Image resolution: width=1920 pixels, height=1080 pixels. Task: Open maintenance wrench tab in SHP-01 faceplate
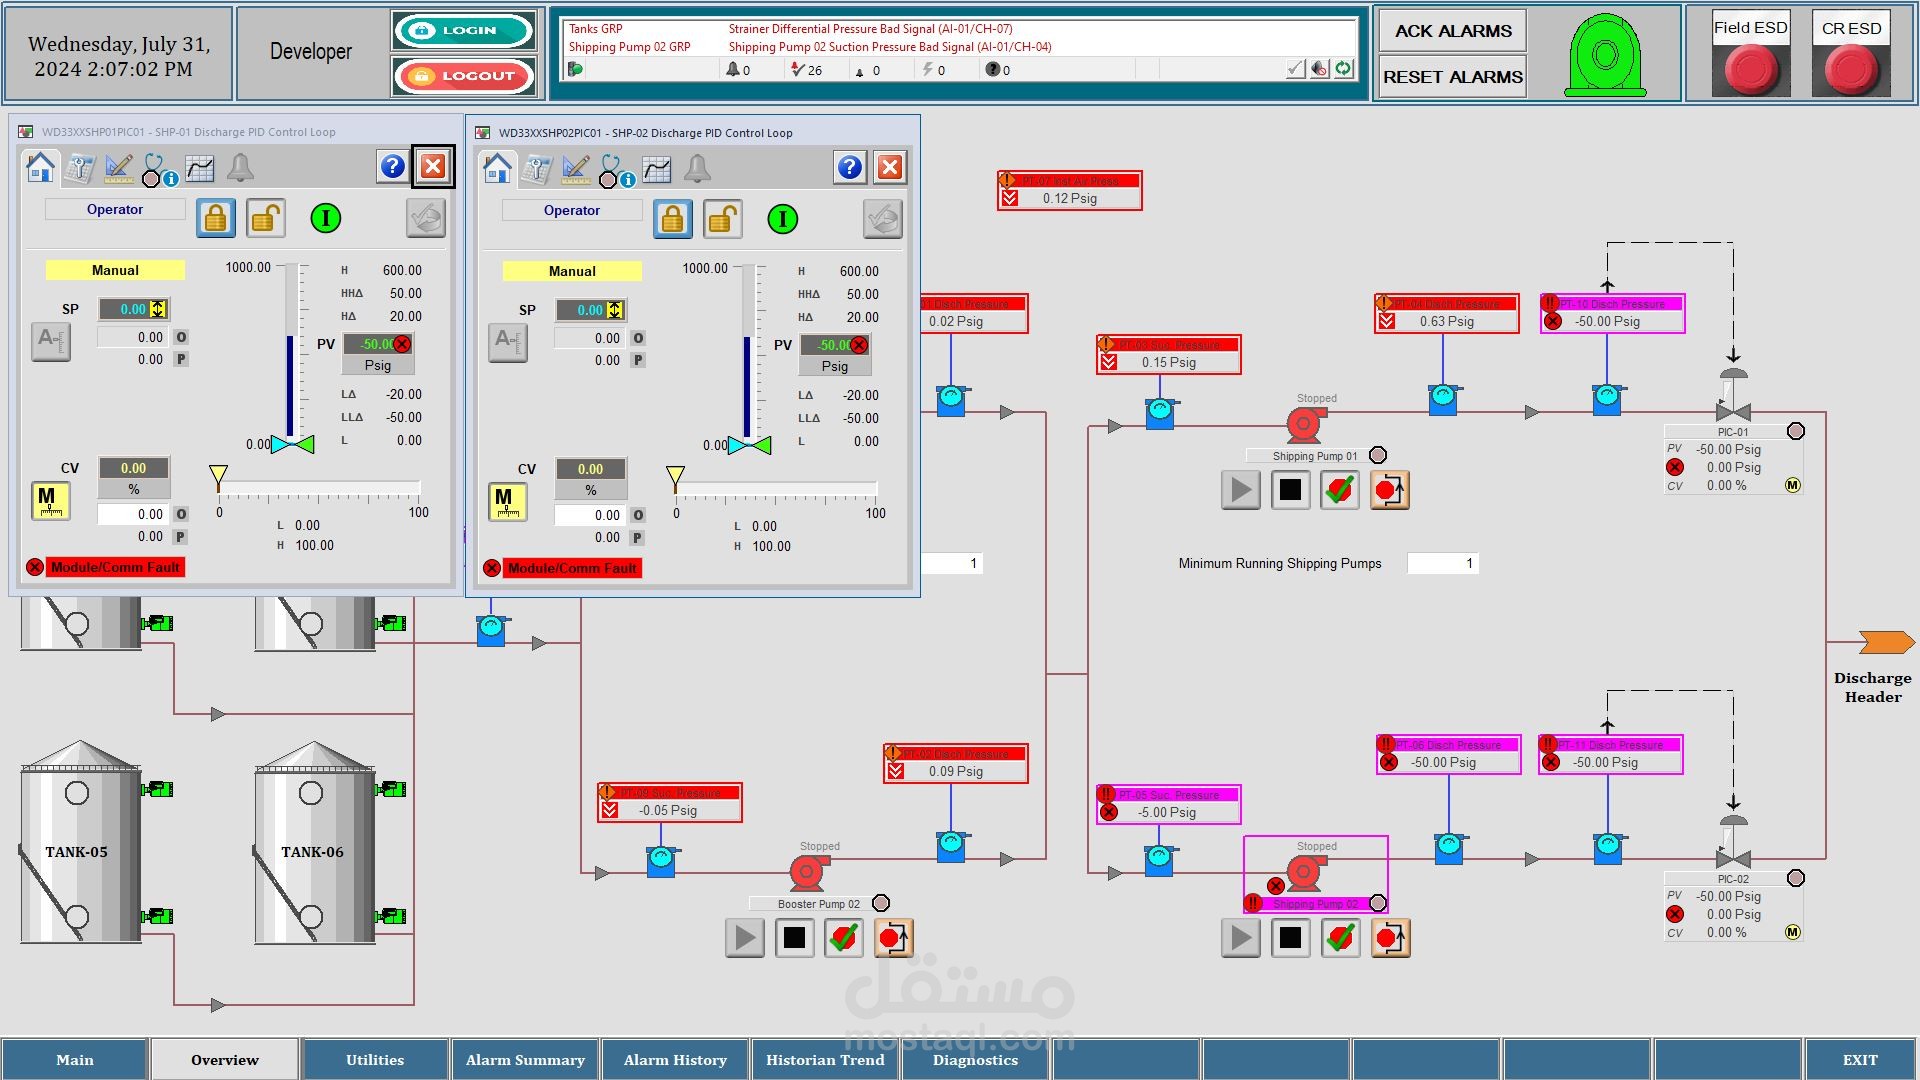[80, 168]
